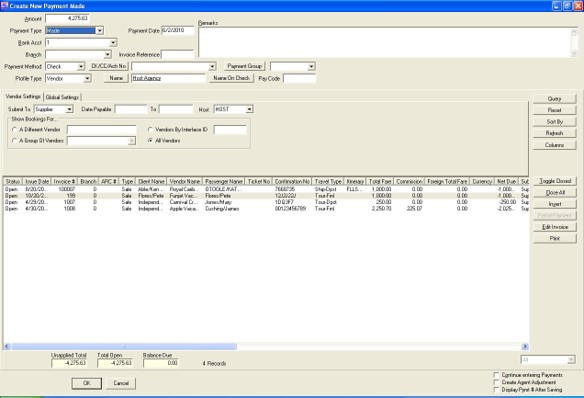Sort by the Commission column header
The image size is (584, 398).
(409, 181)
